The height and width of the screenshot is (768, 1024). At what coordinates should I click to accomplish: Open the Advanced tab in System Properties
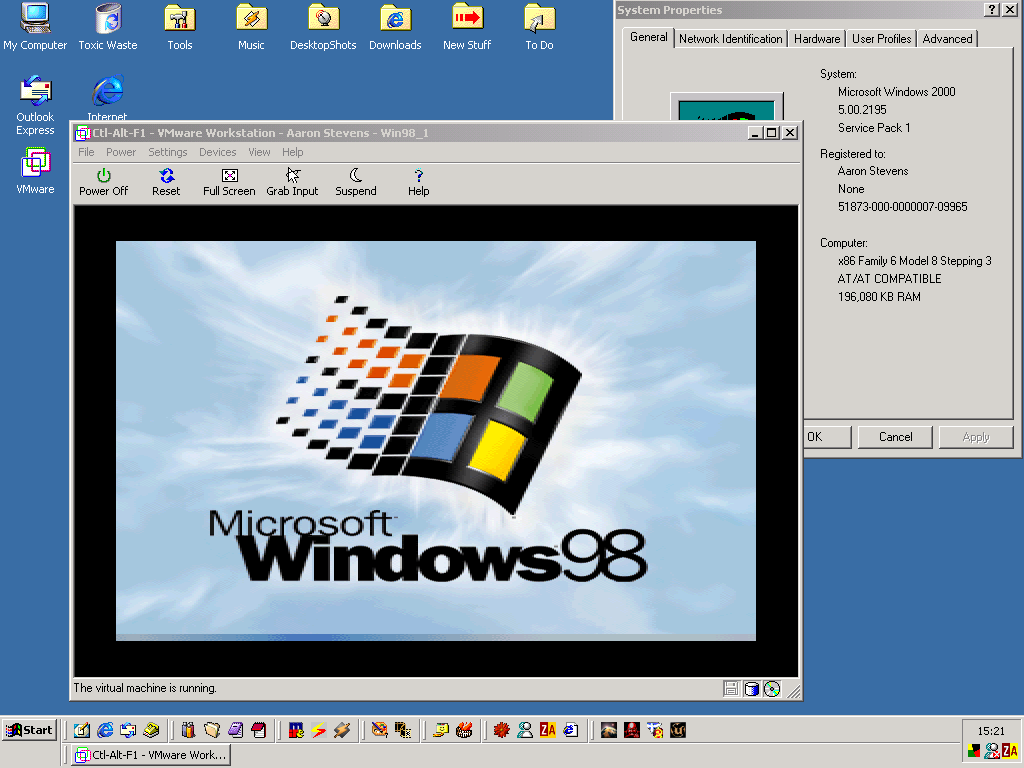947,39
